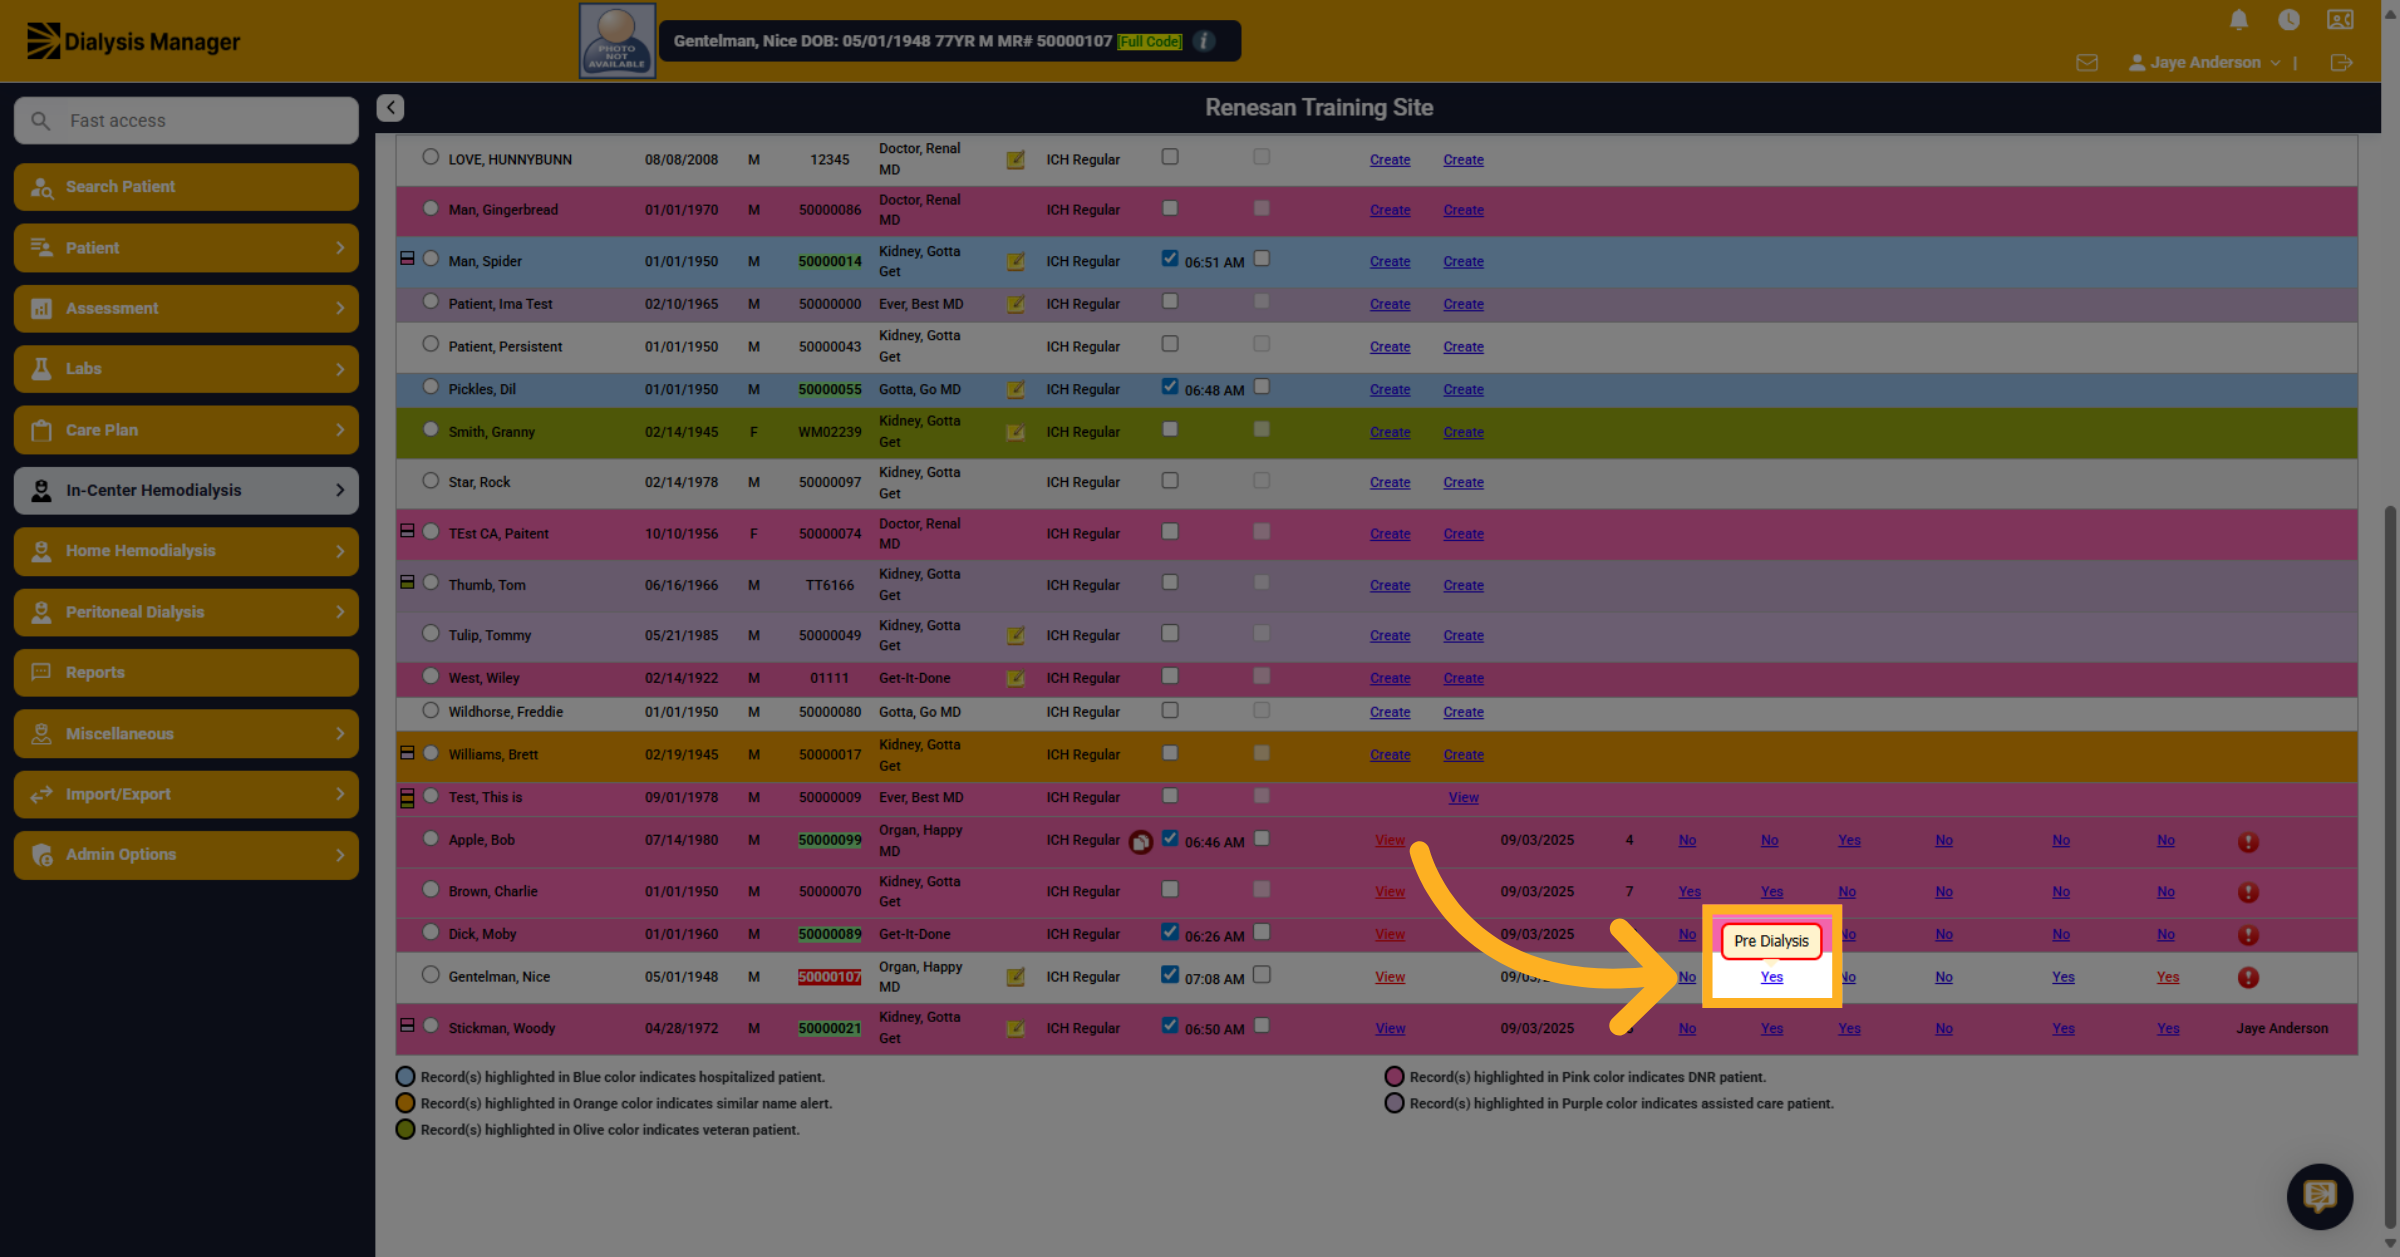Click the clock history icon

tap(2288, 20)
